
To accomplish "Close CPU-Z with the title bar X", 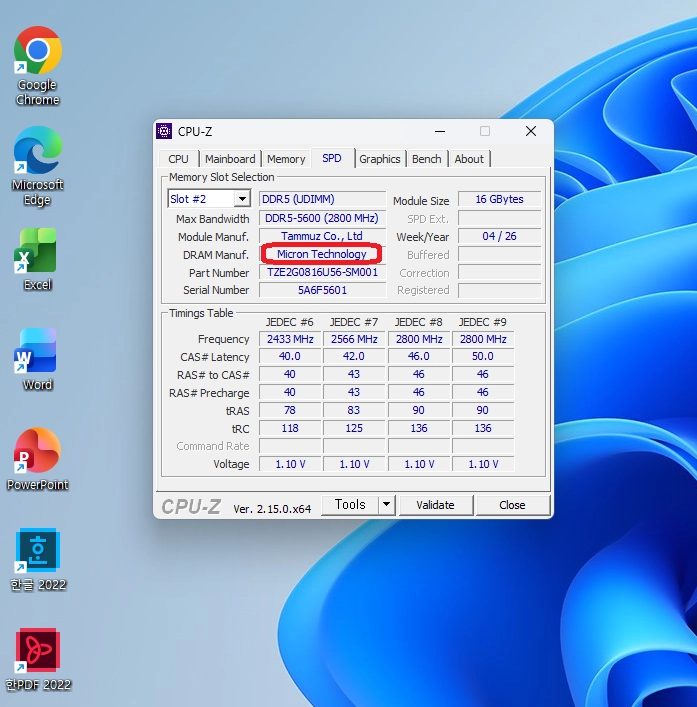I will pyautogui.click(x=531, y=131).
